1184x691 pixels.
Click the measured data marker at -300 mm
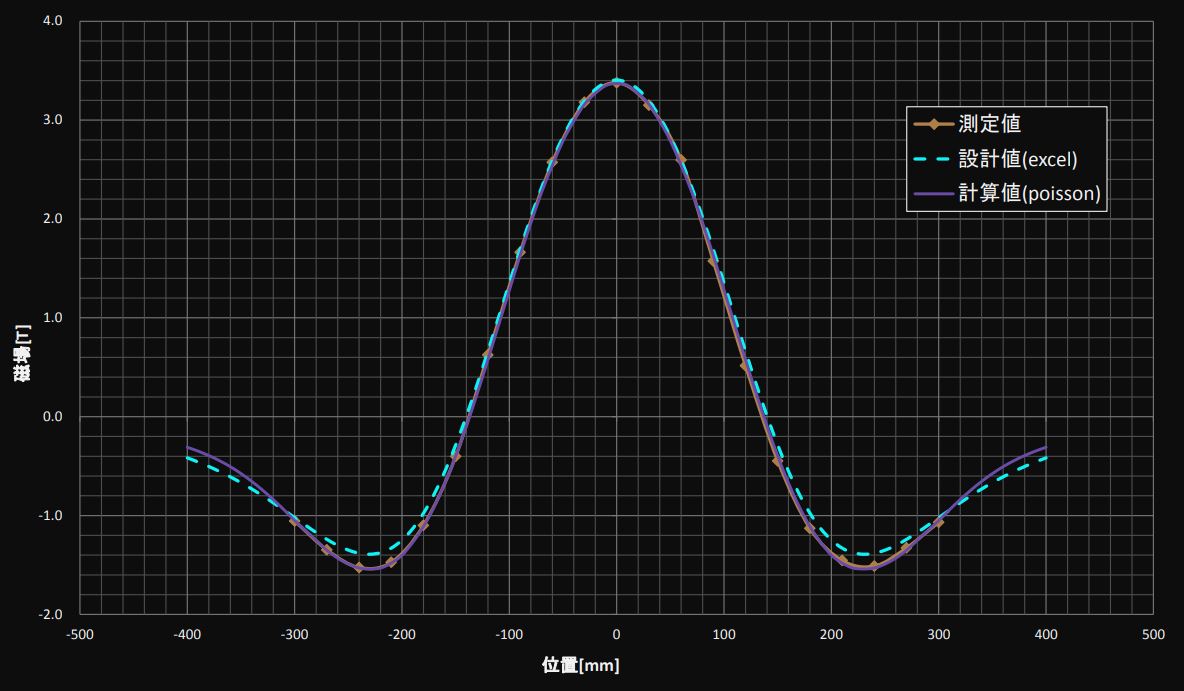point(295,520)
